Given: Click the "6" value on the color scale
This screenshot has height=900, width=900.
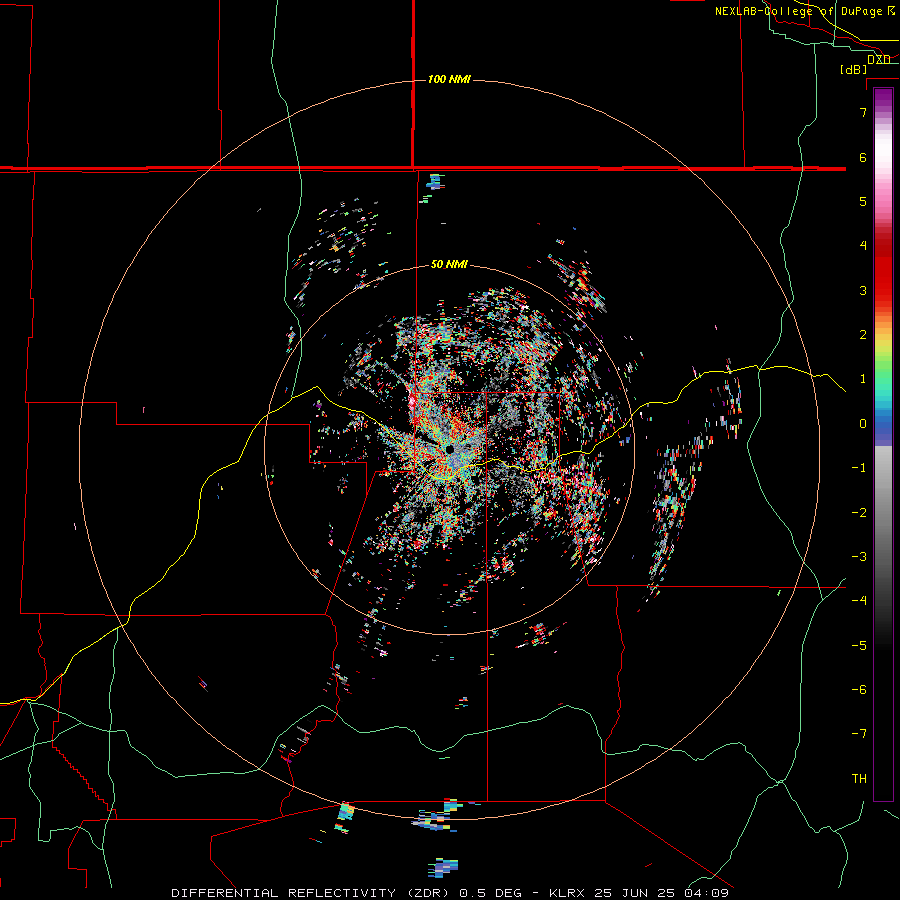Looking at the screenshot, I should pyautogui.click(x=863, y=157).
